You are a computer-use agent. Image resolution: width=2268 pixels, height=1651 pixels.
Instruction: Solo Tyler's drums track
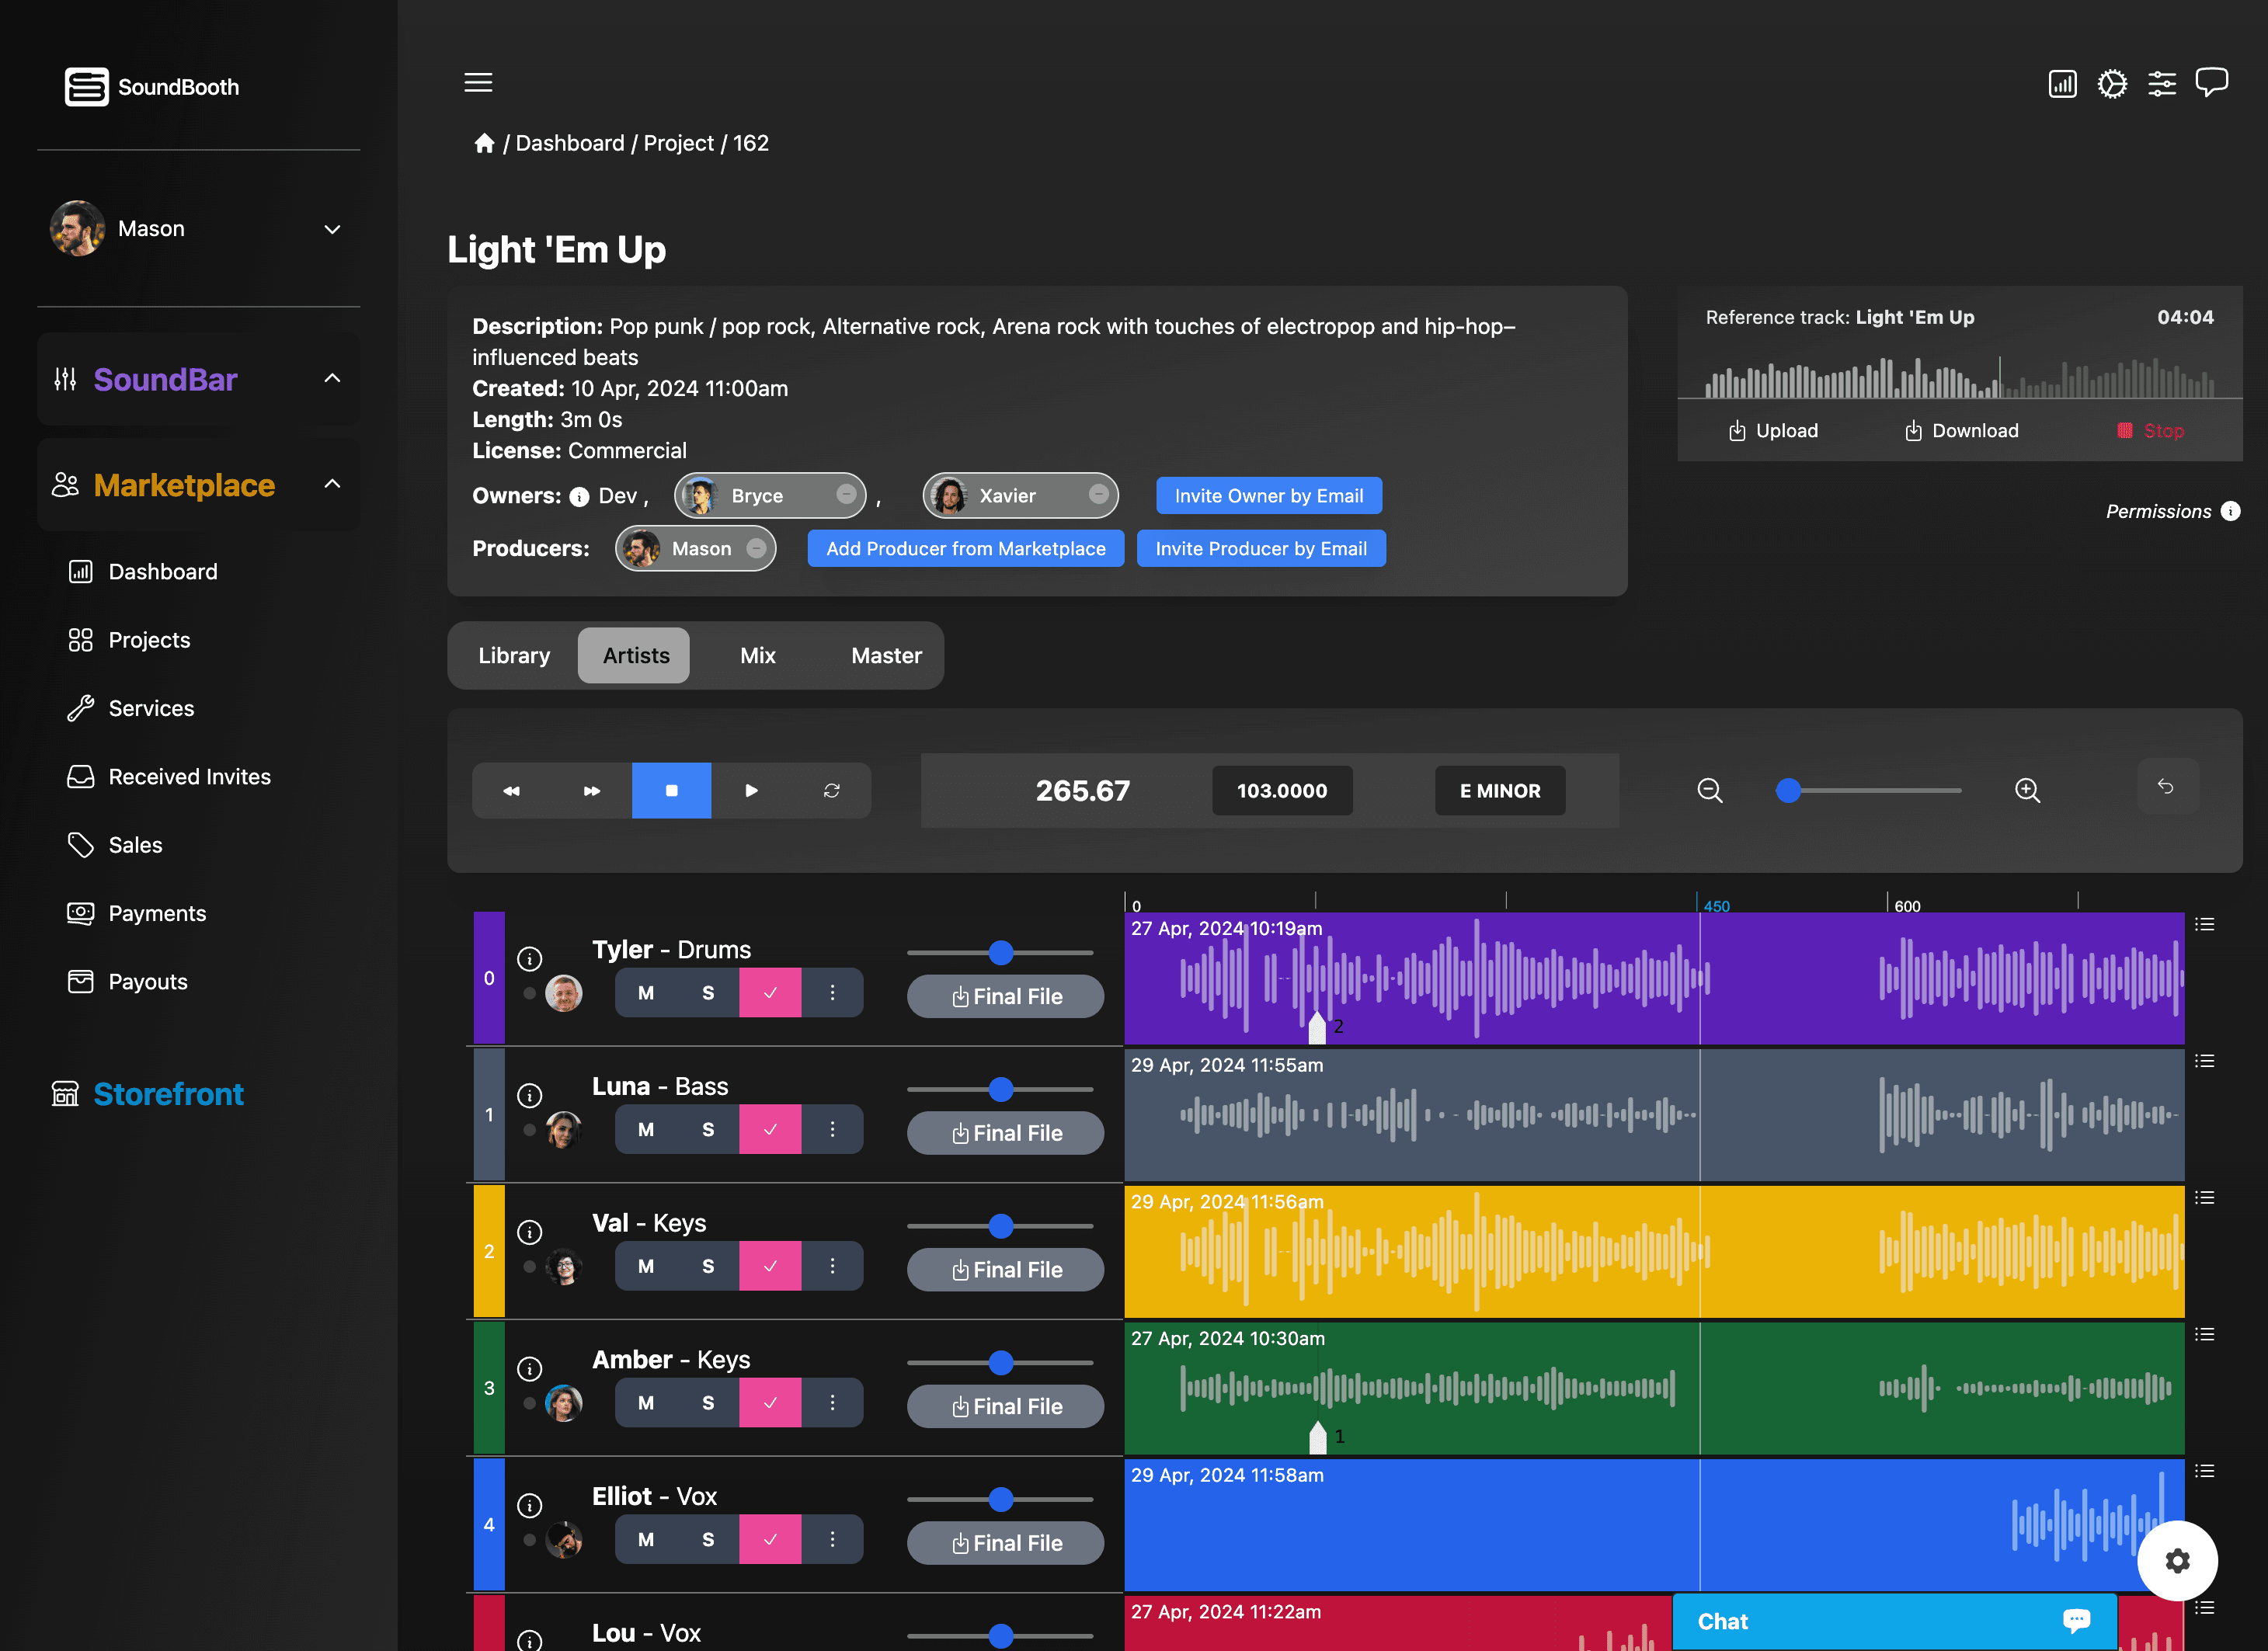pos(707,992)
